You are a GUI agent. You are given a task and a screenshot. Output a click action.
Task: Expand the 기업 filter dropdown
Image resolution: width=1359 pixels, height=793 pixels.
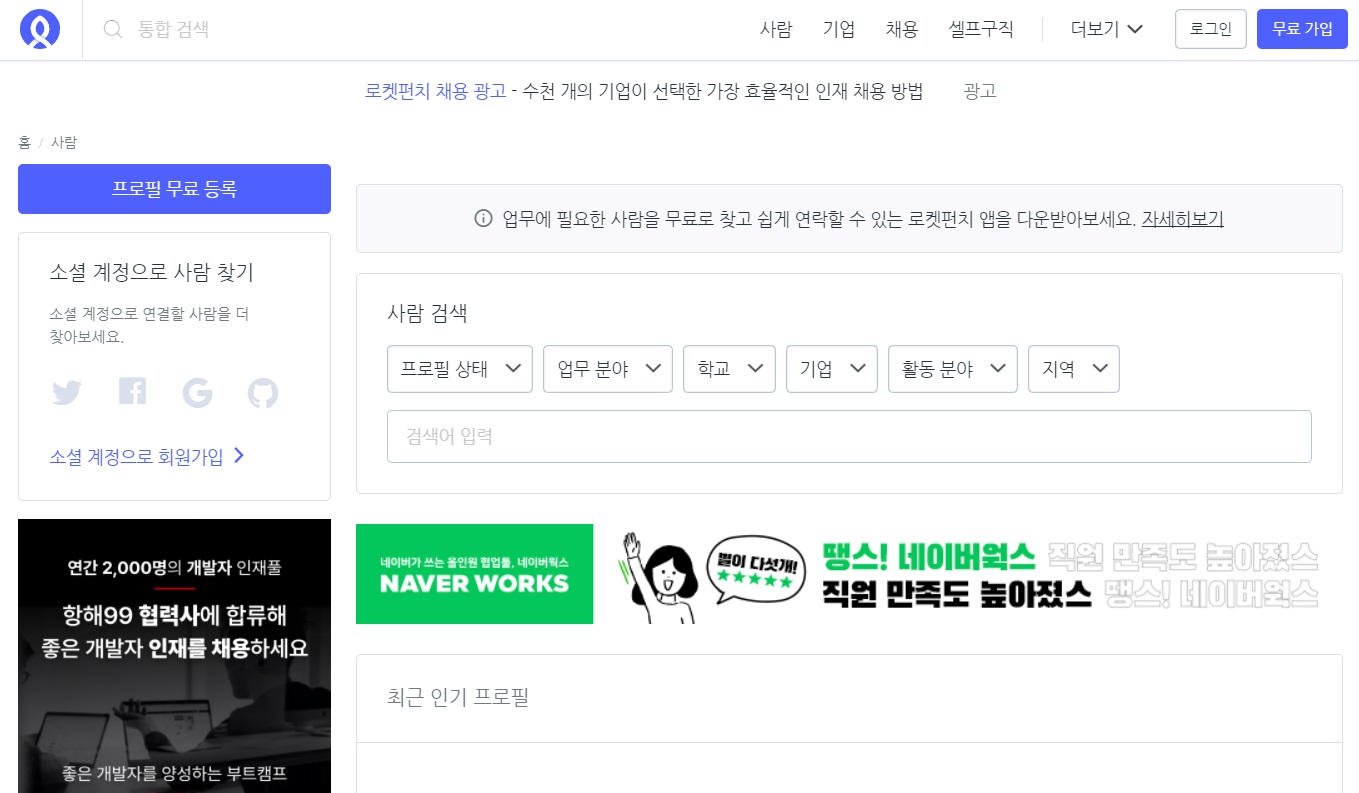tap(832, 369)
